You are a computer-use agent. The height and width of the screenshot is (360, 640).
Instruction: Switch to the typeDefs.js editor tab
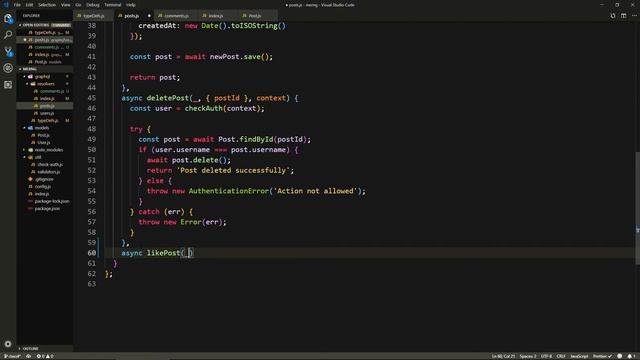click(93, 16)
